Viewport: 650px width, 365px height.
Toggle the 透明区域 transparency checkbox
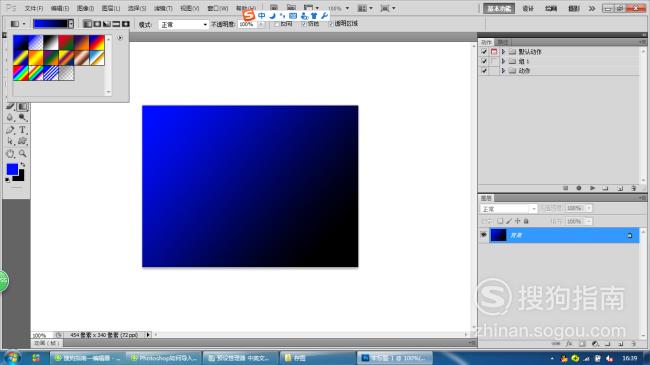pyautogui.click(x=331, y=24)
